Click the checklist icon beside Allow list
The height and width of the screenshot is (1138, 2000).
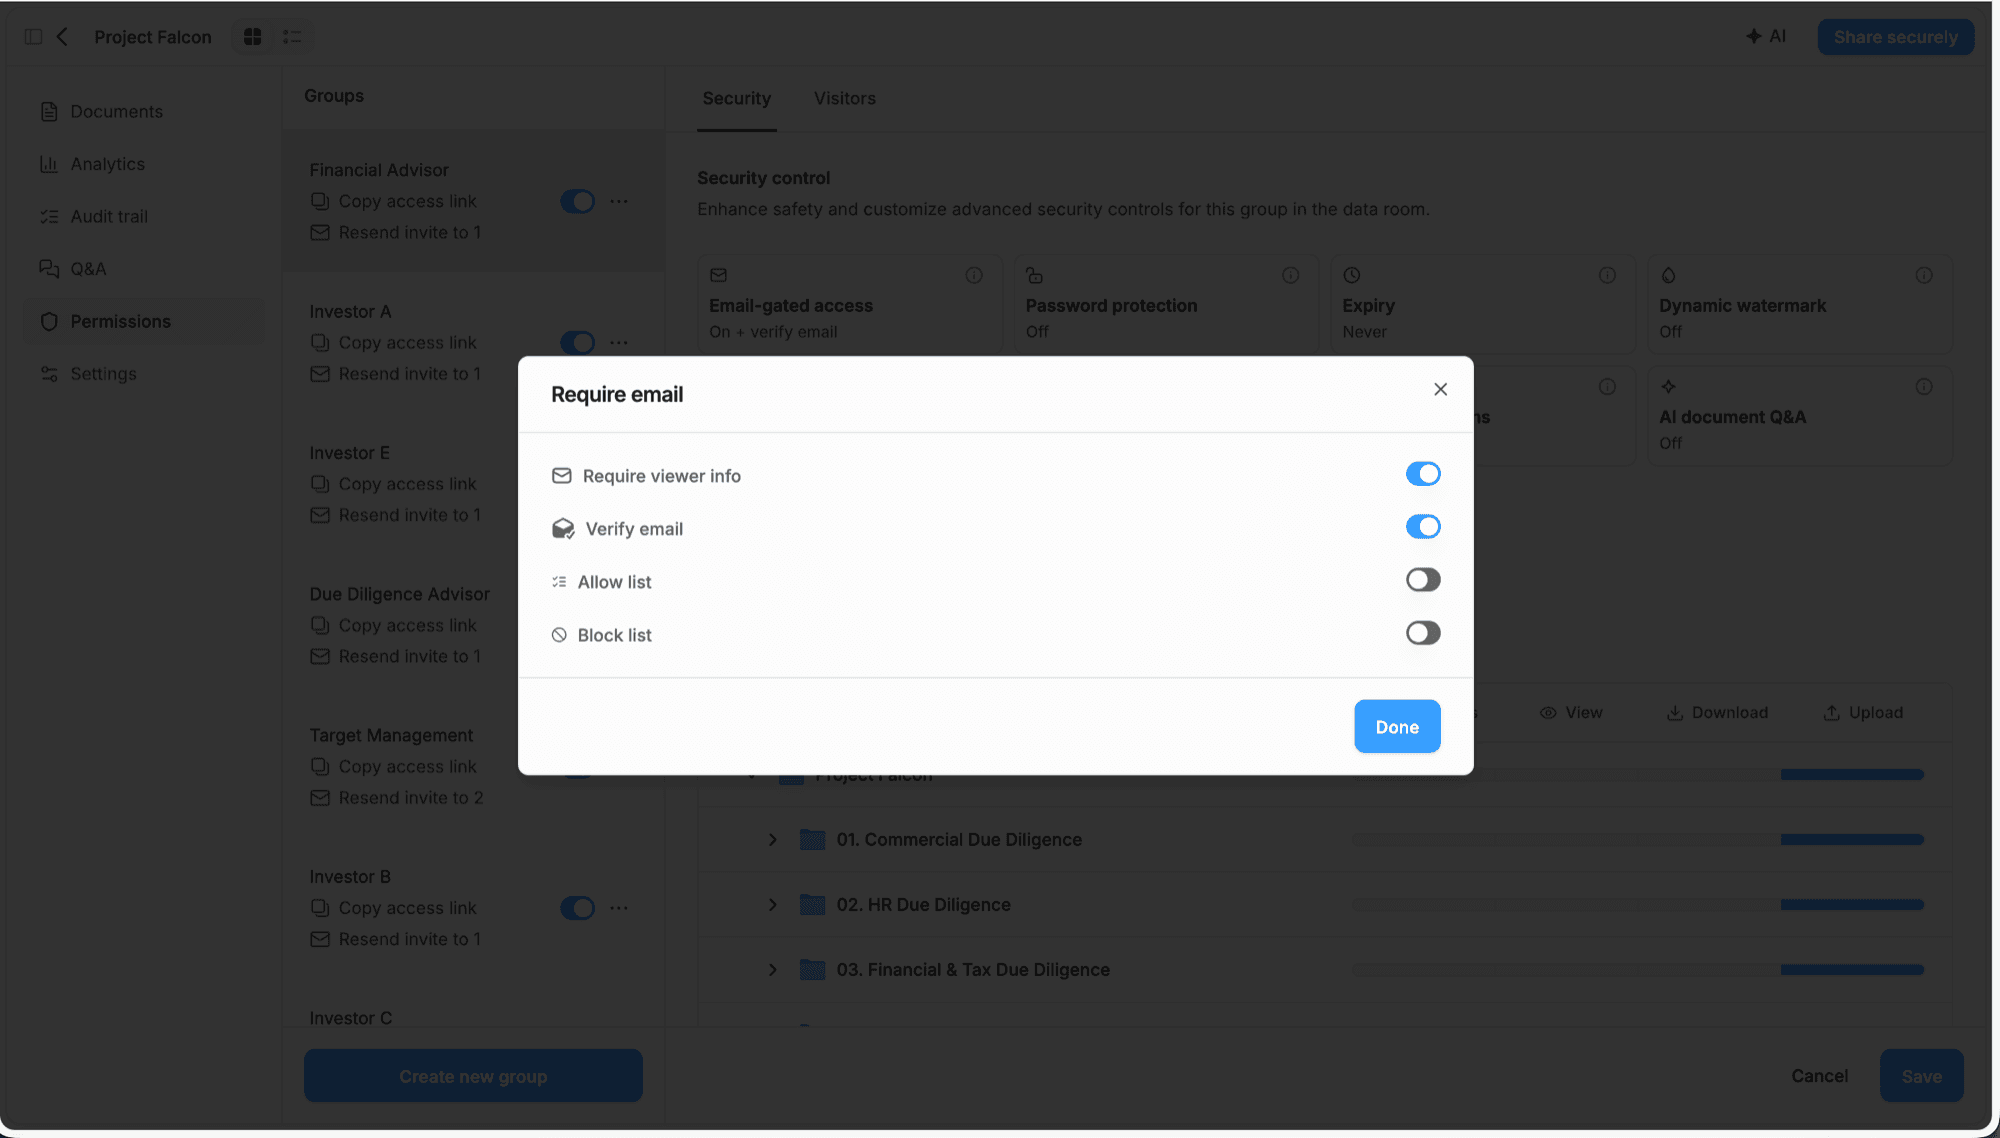559,582
